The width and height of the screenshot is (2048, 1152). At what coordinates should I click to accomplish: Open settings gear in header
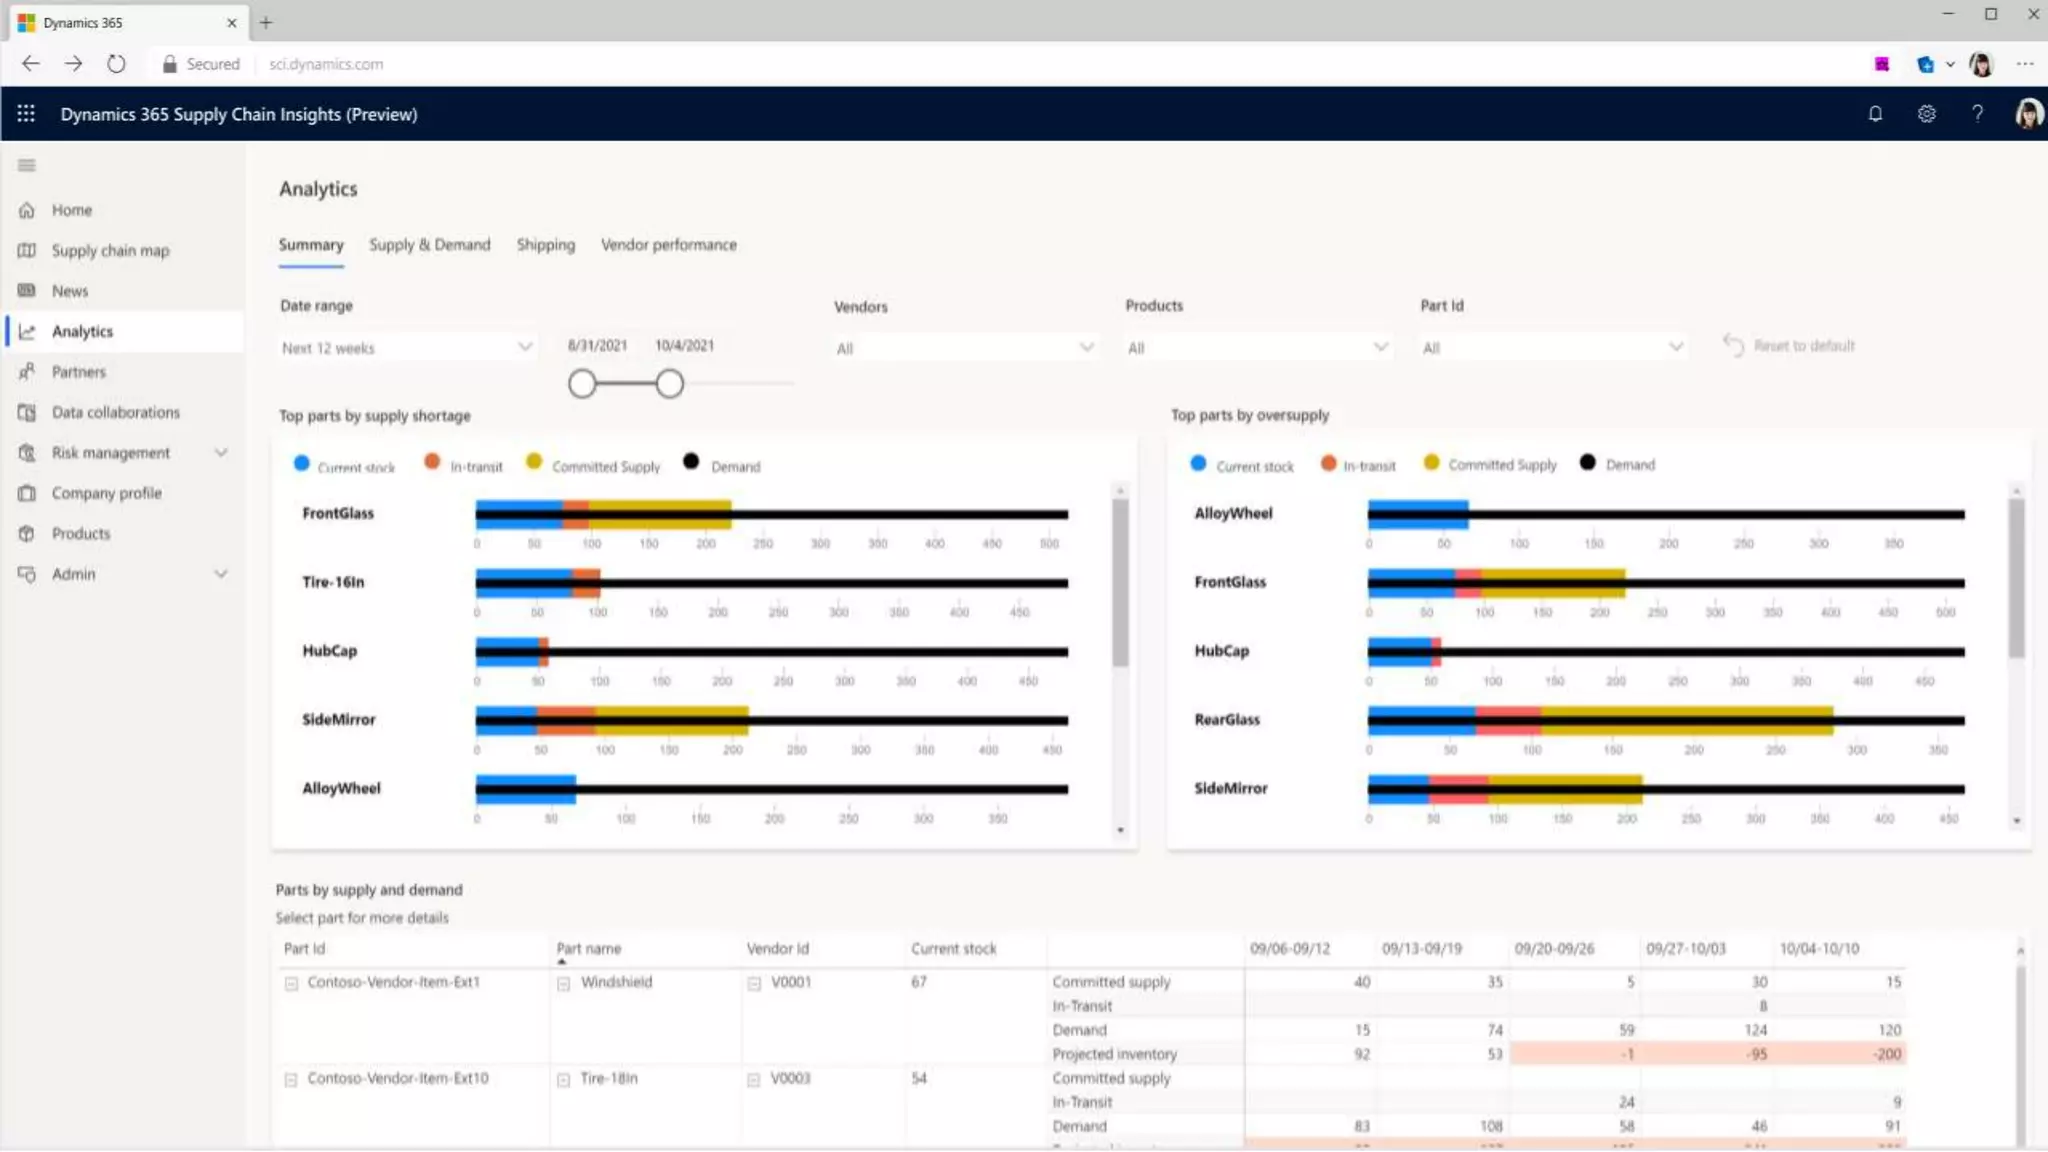[1926, 114]
